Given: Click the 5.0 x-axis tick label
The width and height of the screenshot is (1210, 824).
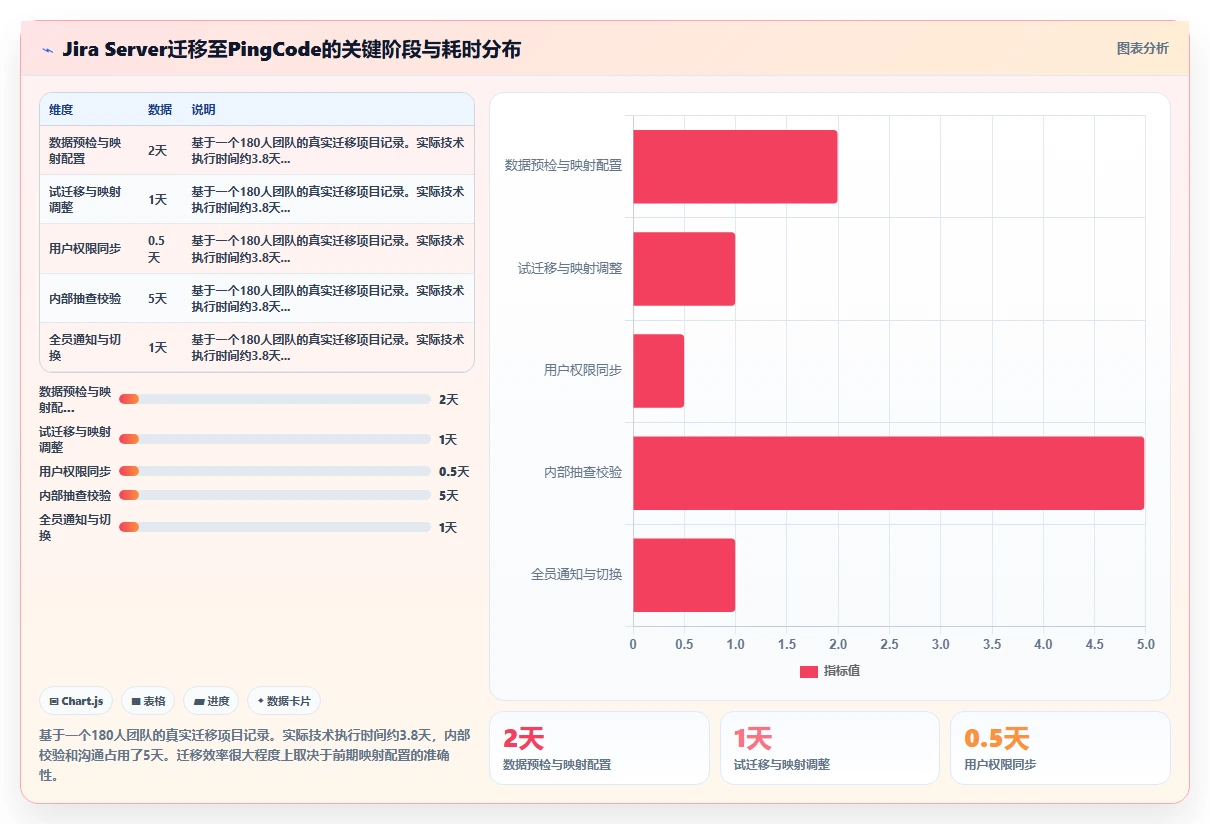Looking at the screenshot, I should (x=1145, y=644).
